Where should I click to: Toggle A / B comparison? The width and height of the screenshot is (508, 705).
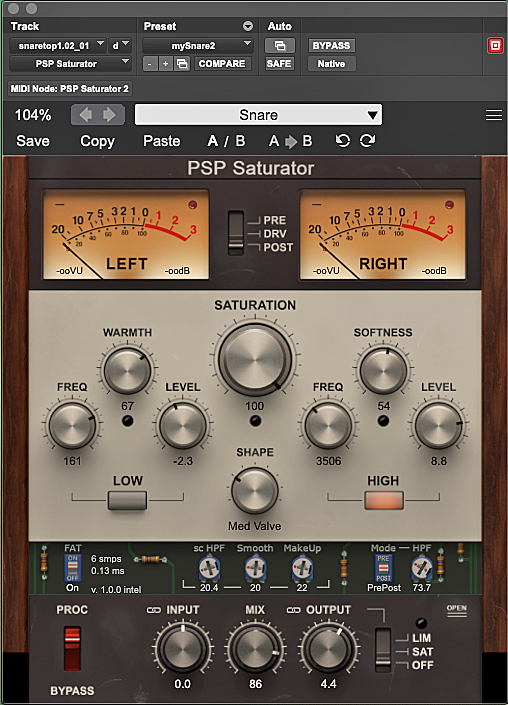pos(226,141)
